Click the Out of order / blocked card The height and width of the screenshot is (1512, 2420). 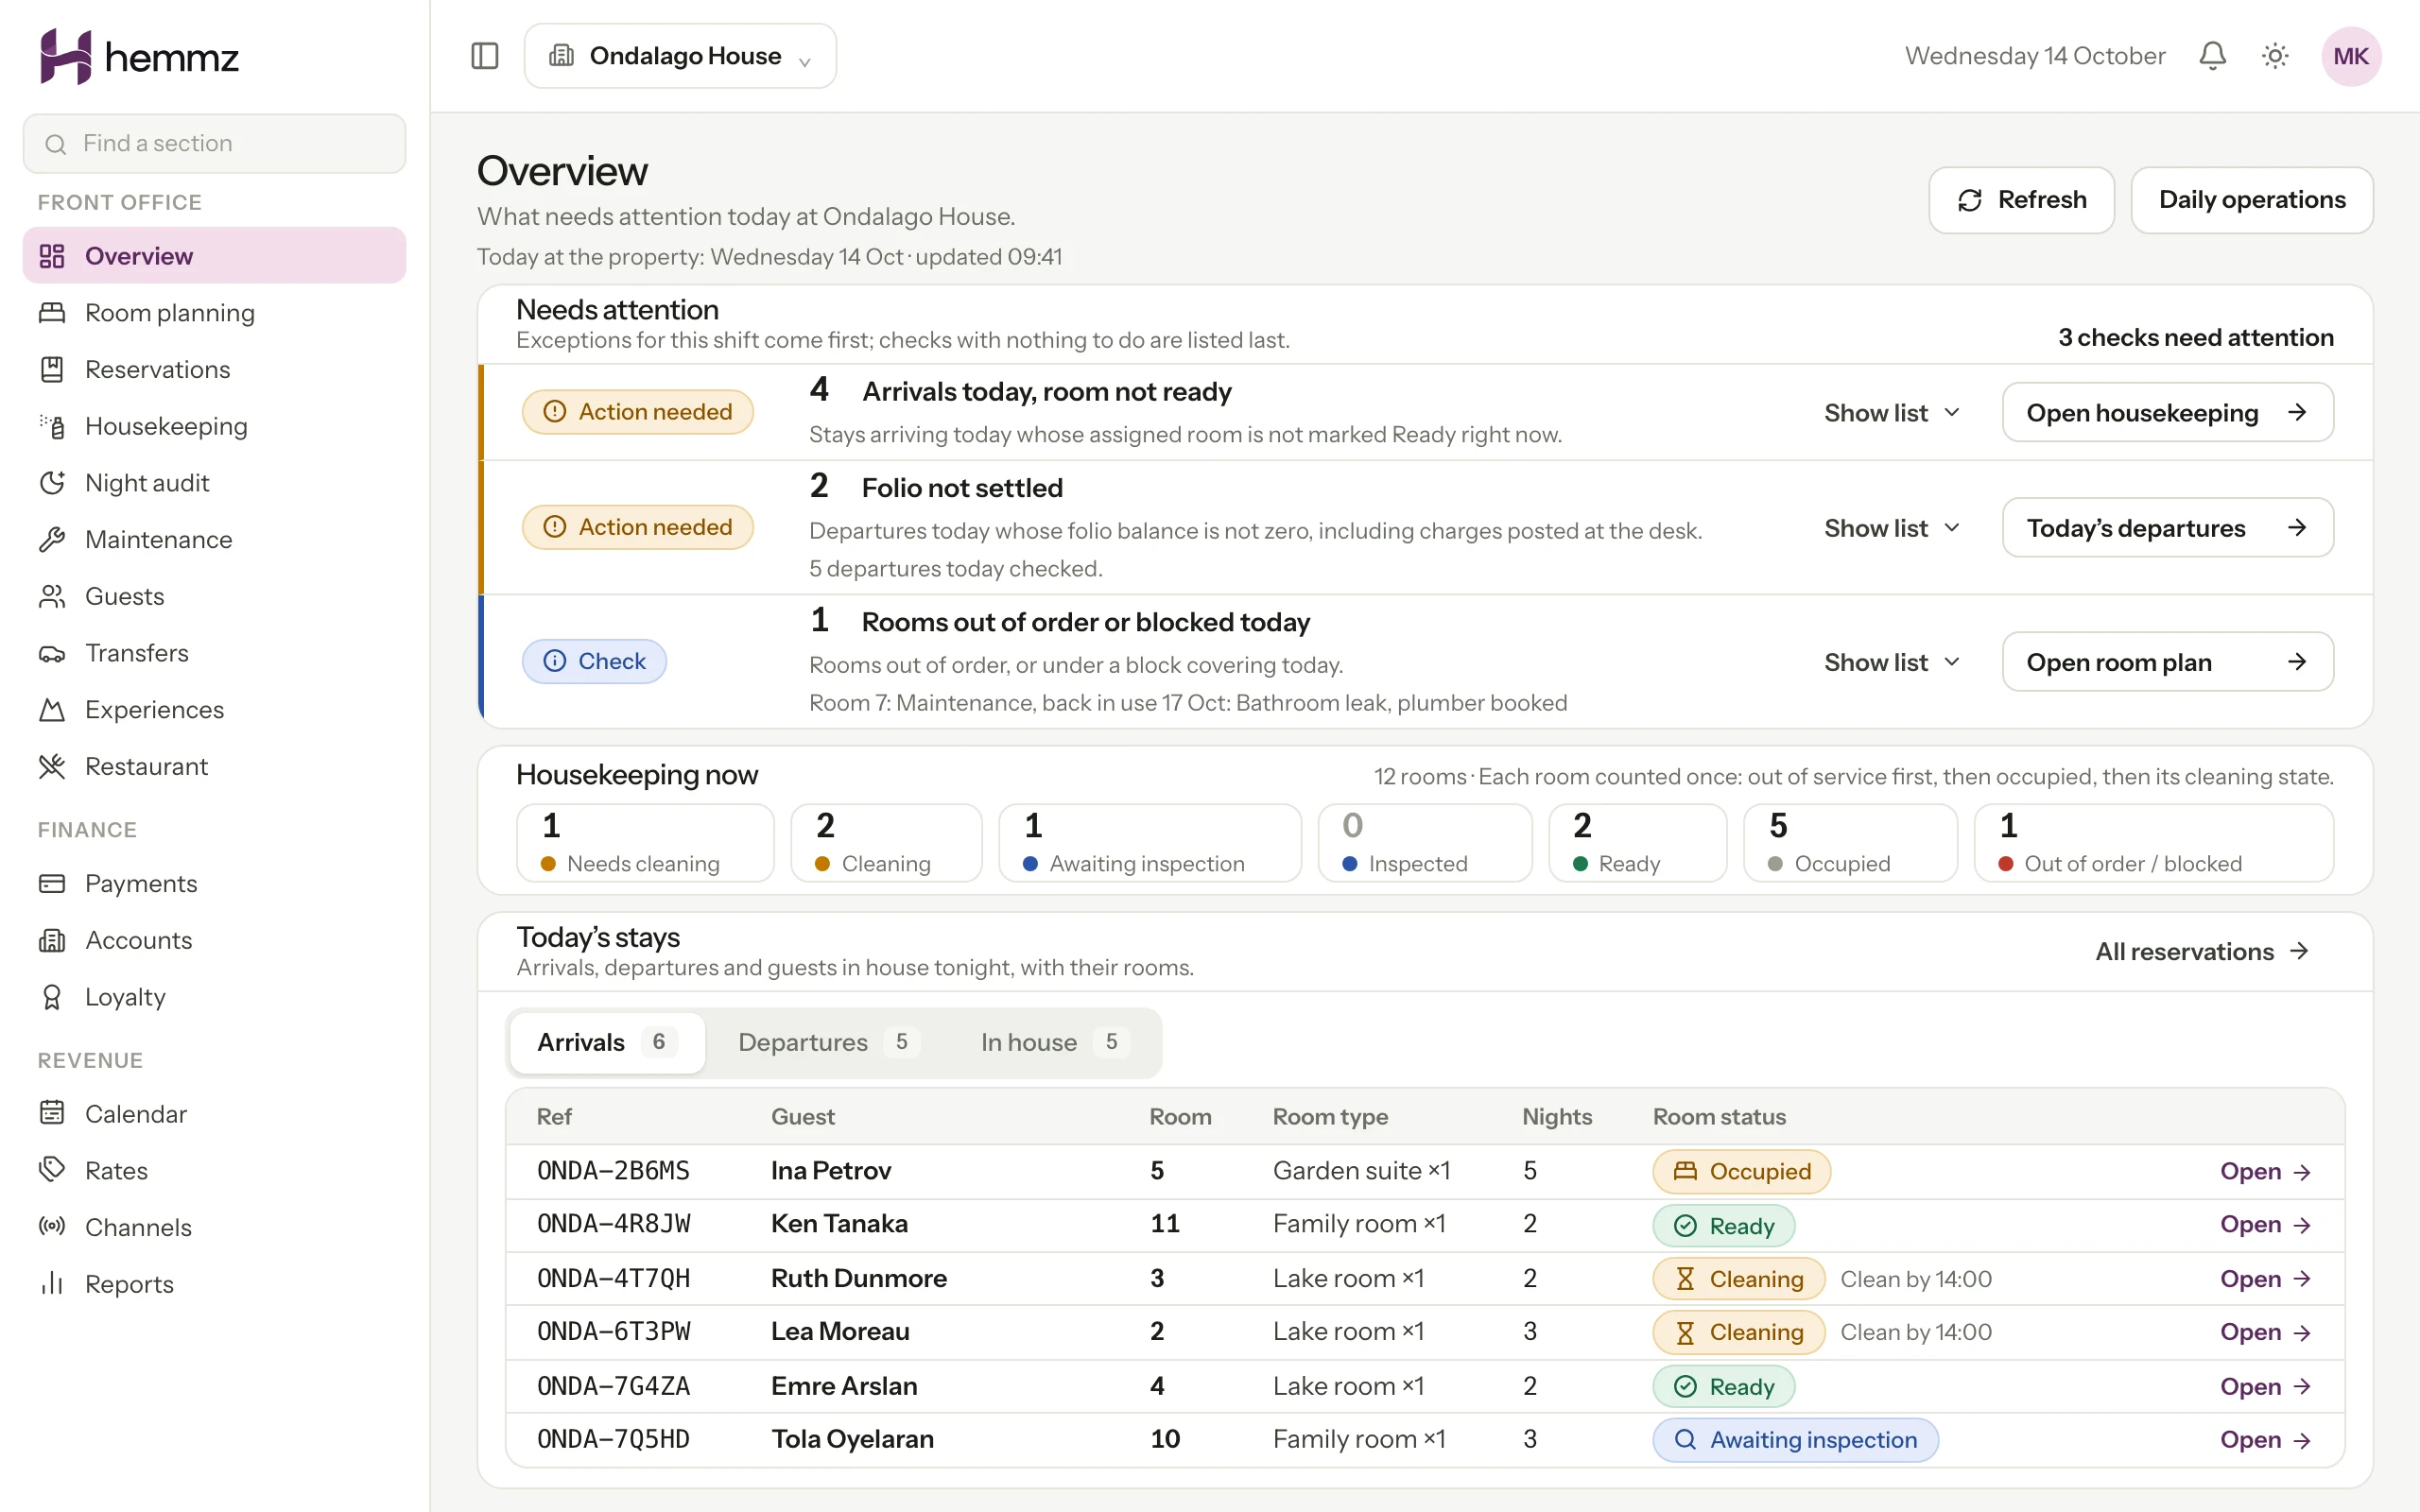tap(2154, 842)
